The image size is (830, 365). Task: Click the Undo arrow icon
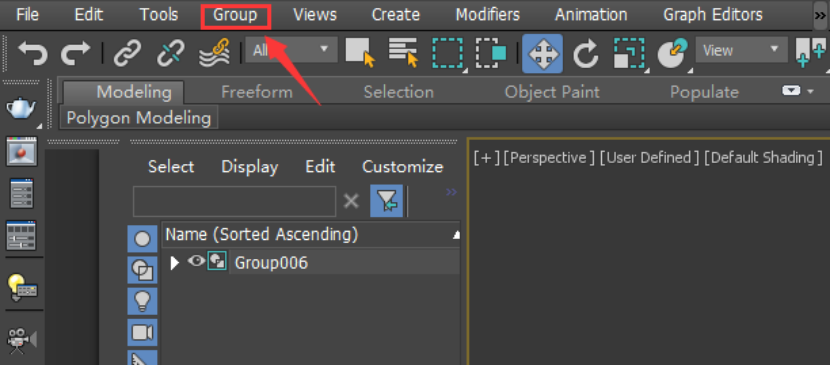point(33,53)
